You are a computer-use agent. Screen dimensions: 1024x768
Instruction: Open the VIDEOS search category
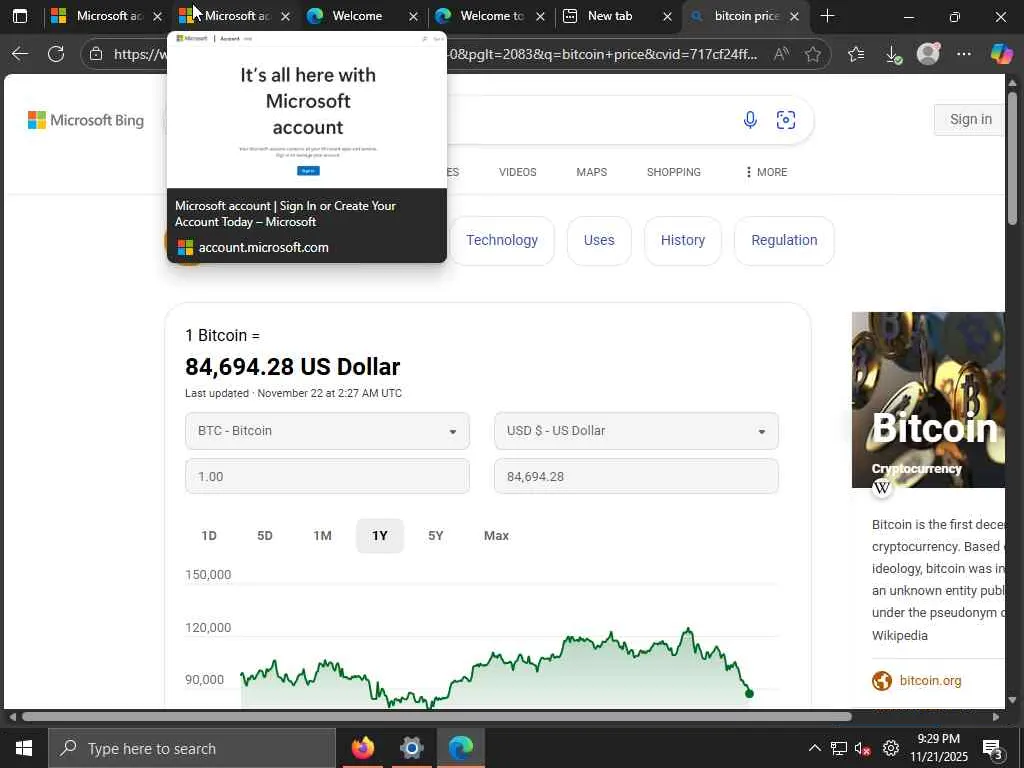pyautogui.click(x=517, y=172)
